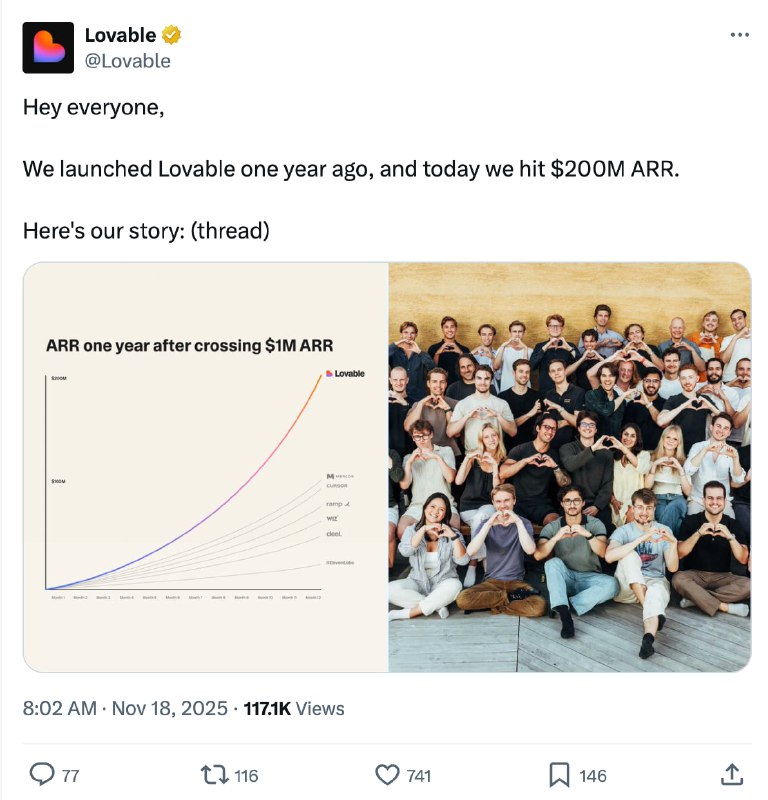Click the share upload icon

[x=731, y=775]
